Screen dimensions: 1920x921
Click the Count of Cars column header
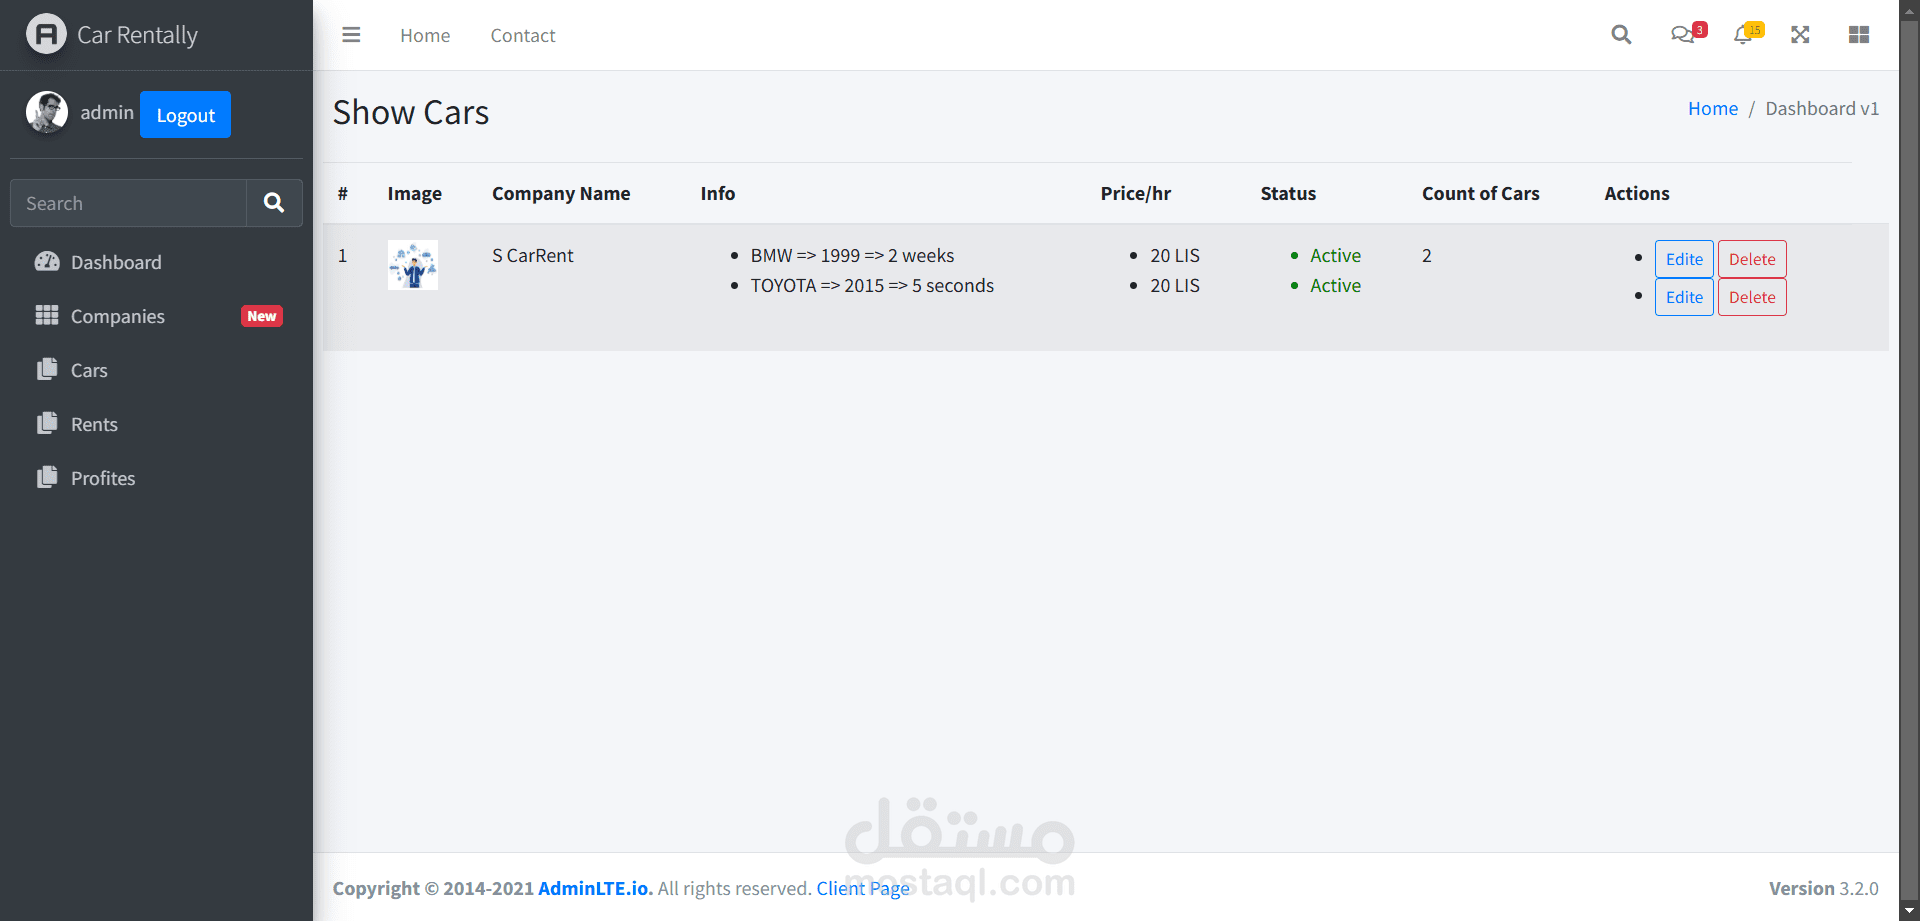1481,193
